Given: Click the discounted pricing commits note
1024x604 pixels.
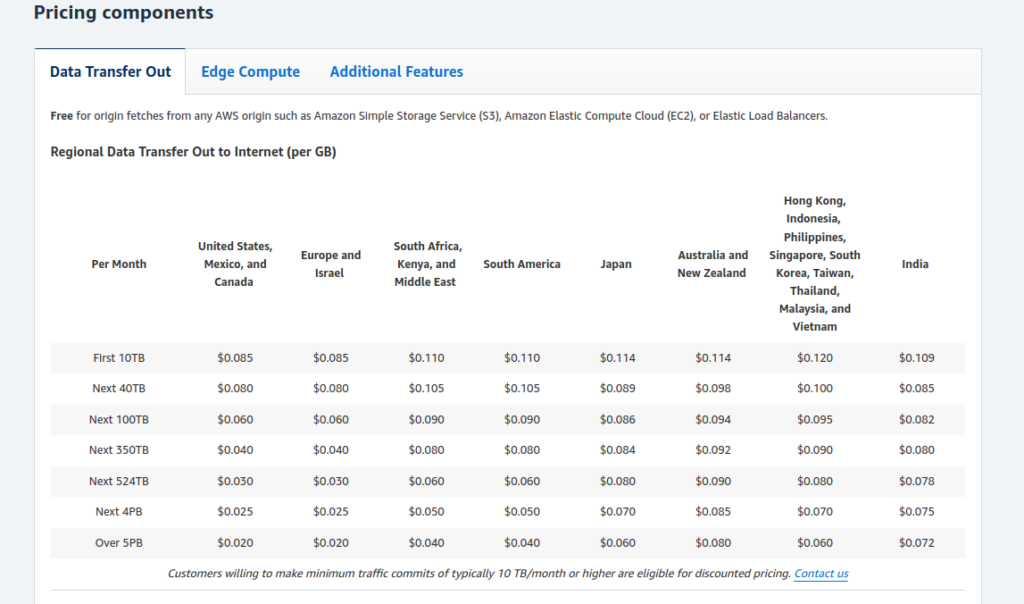Looking at the screenshot, I should [479, 573].
